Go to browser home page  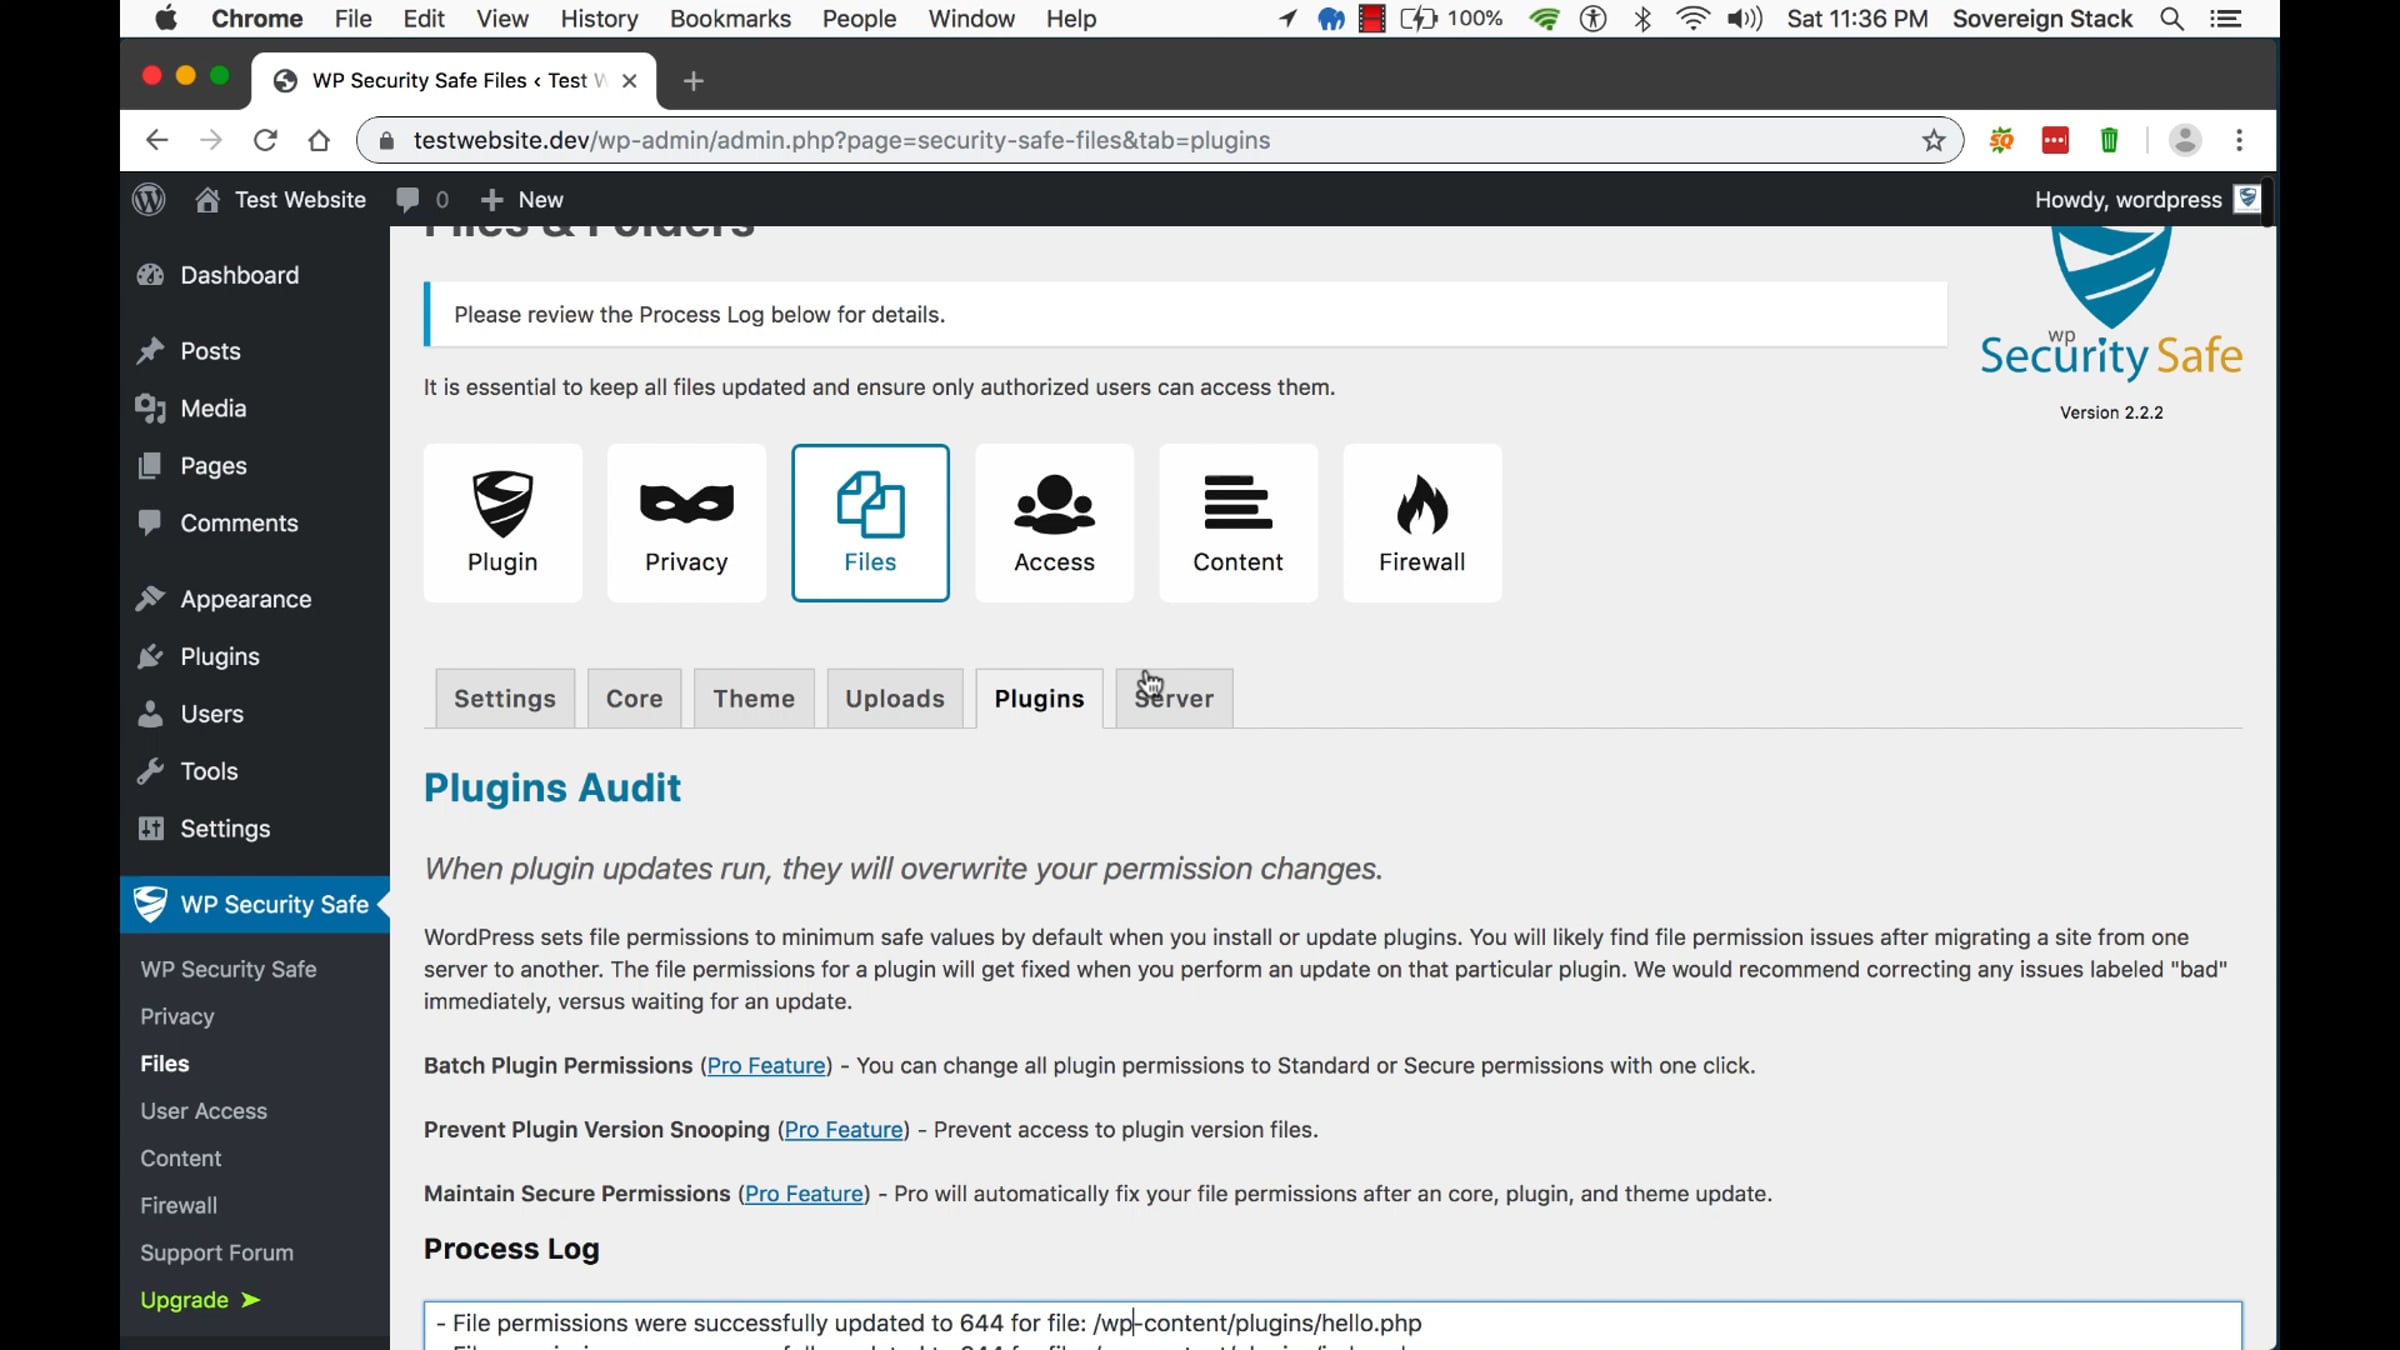pos(318,140)
